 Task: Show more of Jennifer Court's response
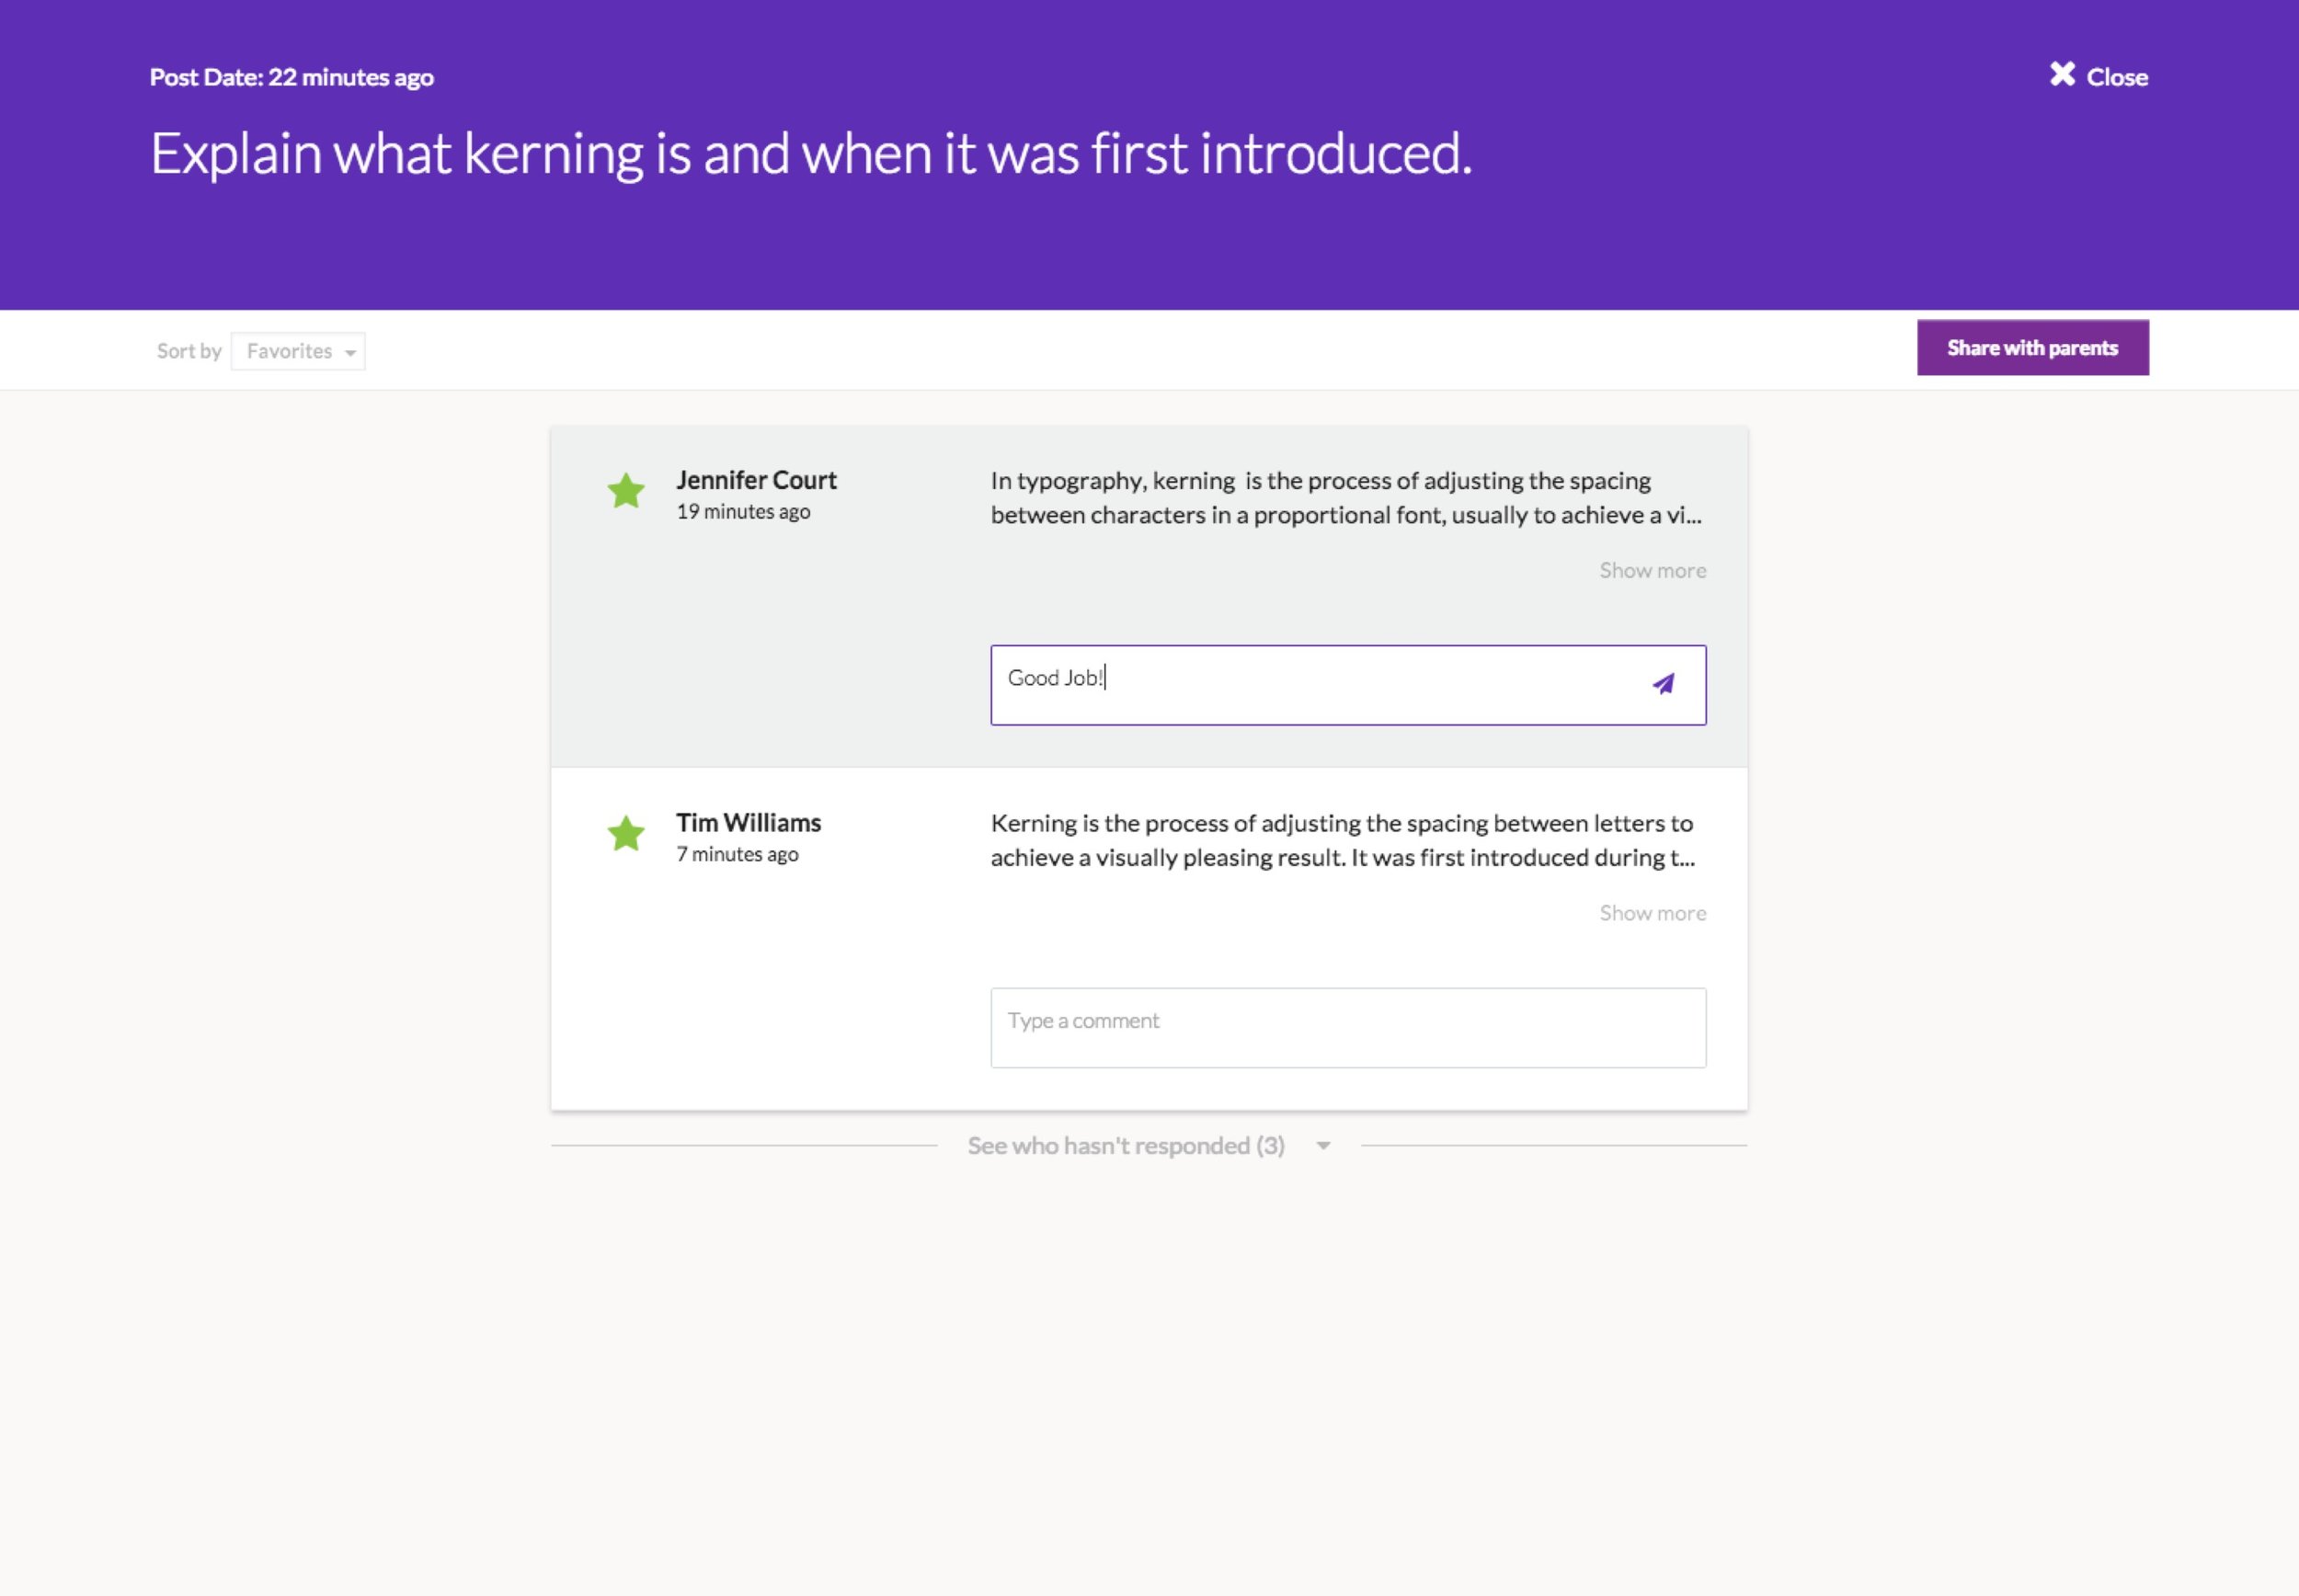point(1652,570)
